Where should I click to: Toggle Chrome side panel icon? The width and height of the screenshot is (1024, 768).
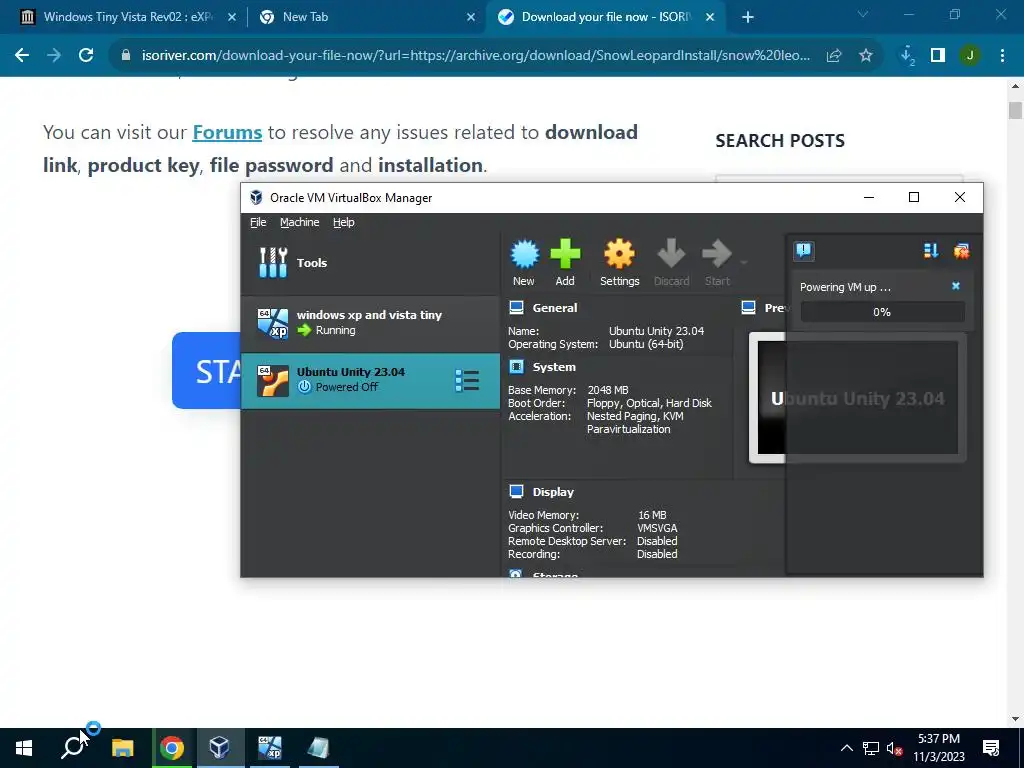tap(938, 56)
